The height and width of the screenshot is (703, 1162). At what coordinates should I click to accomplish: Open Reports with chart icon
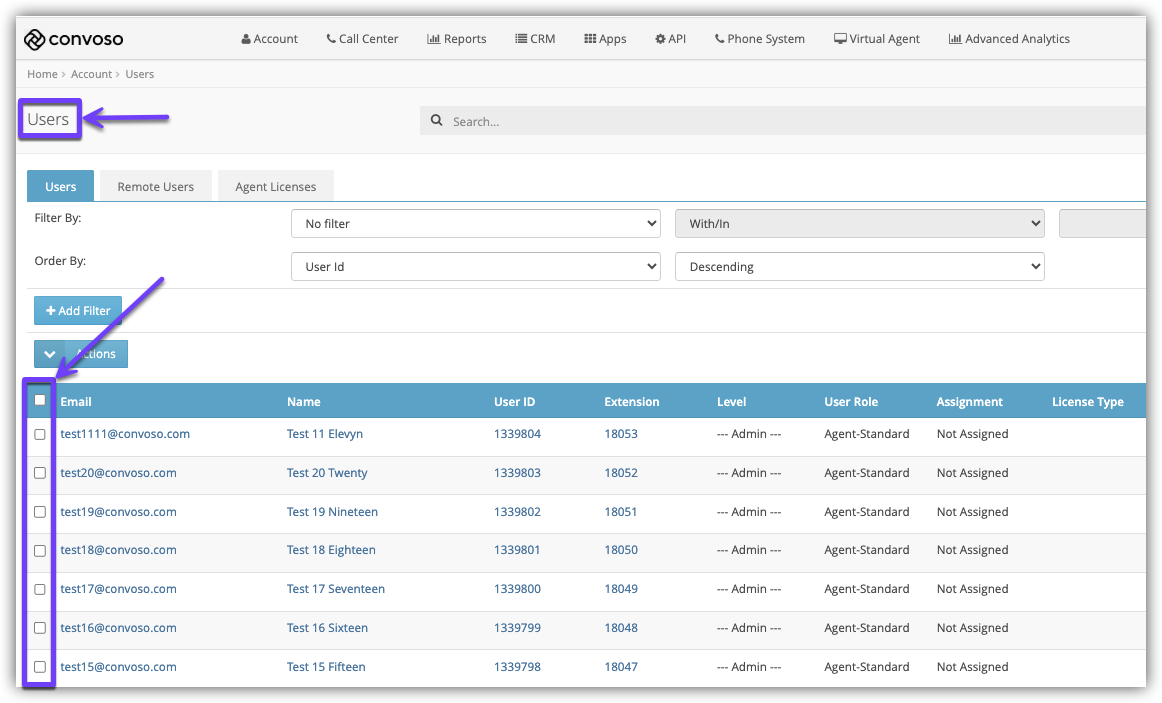456,39
